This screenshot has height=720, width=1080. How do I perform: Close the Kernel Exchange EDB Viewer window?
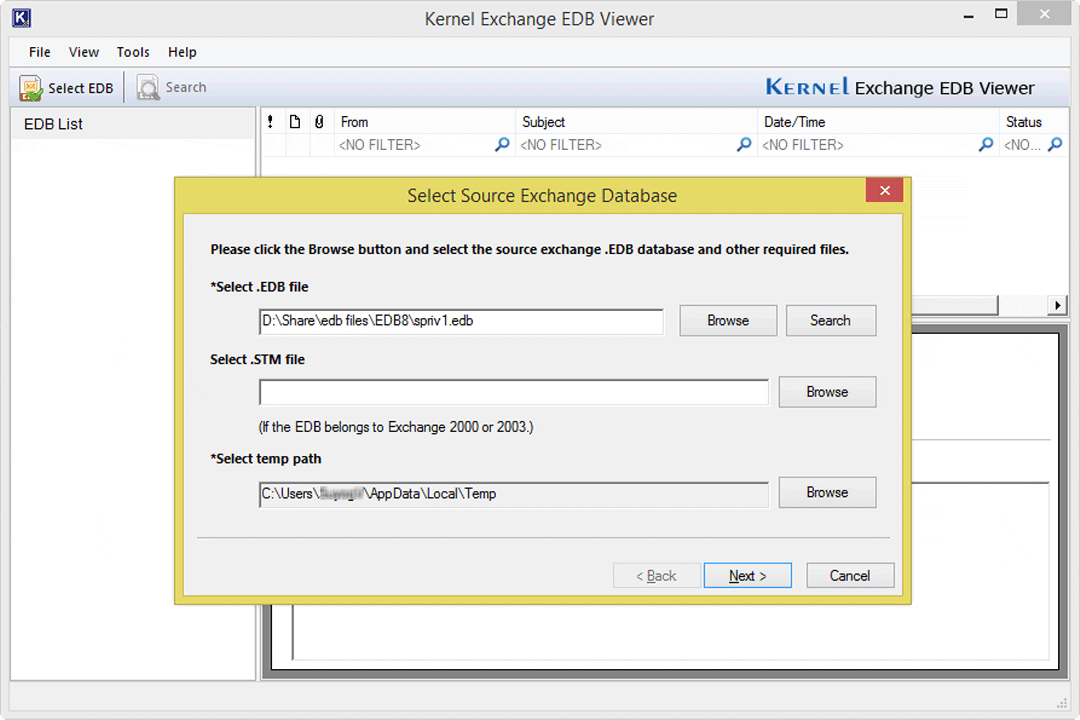tap(1044, 14)
